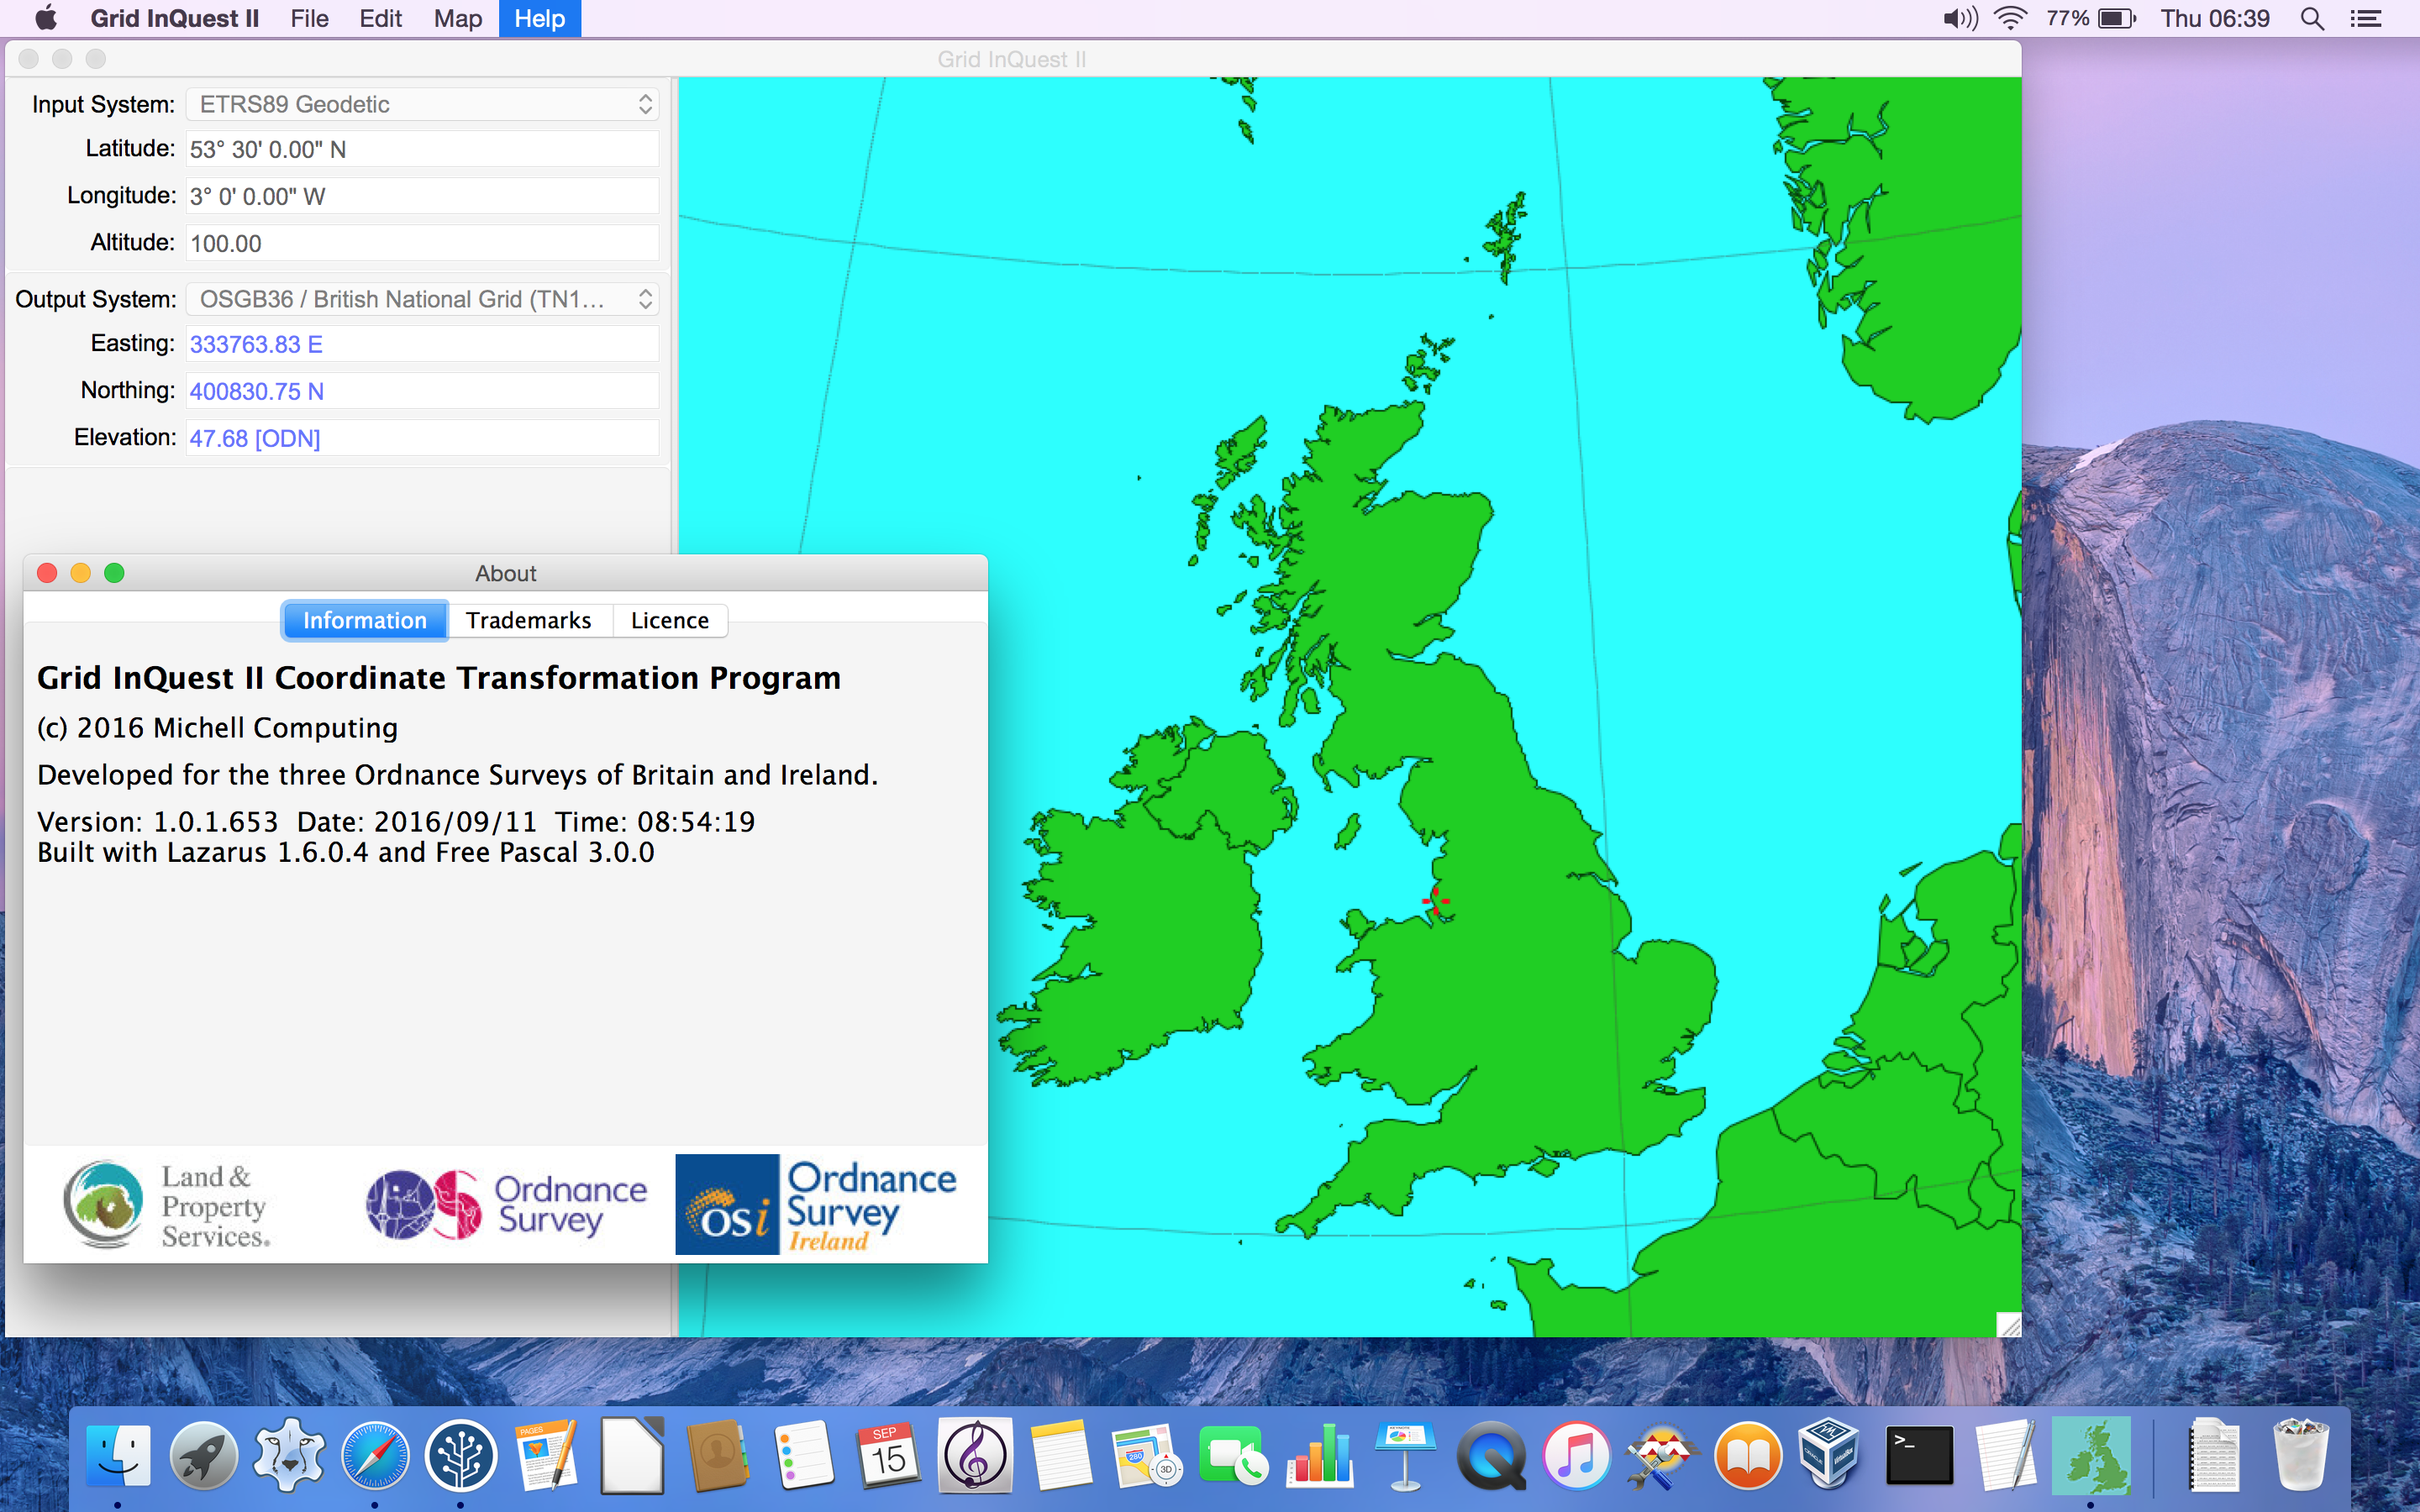Click the Wi-Fi status icon
2420x1512 pixels.
2010,18
